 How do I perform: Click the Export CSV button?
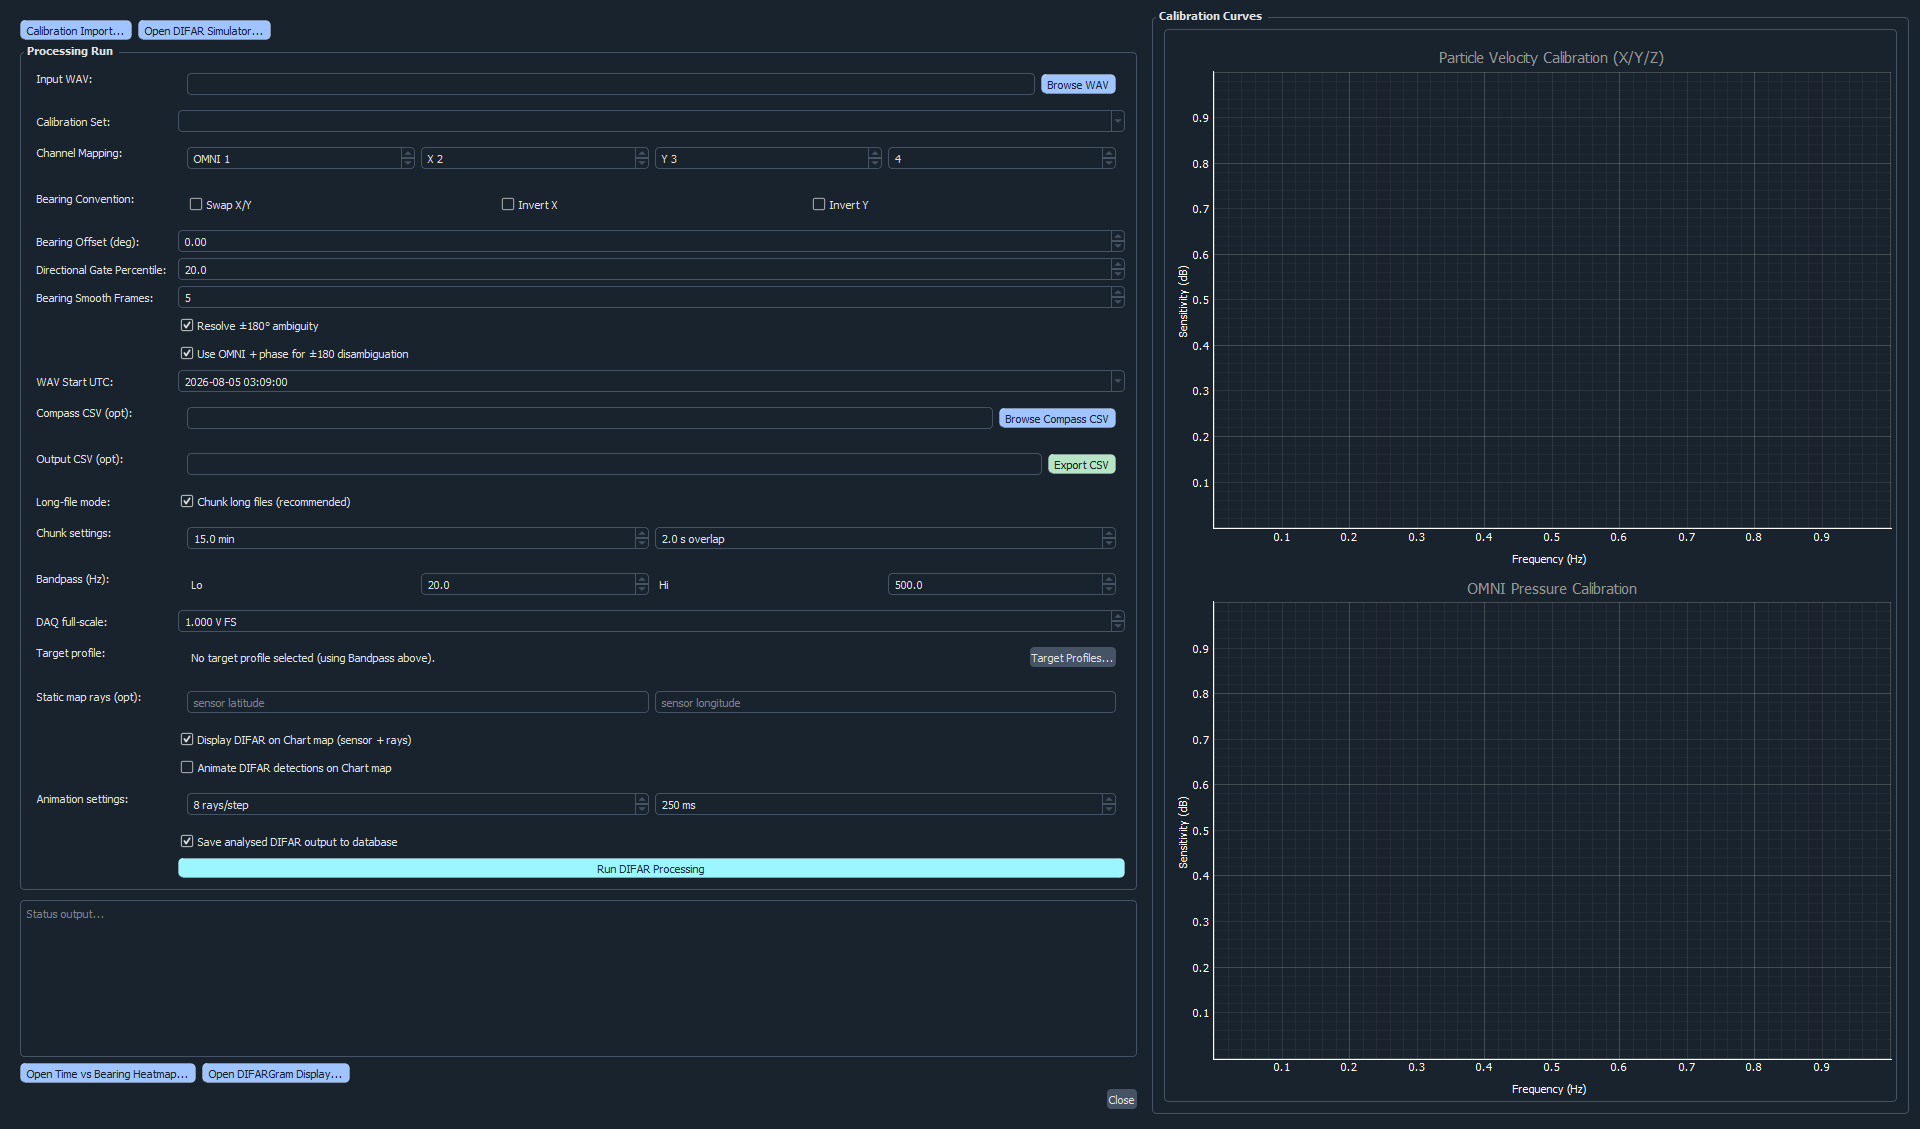[x=1080, y=465]
